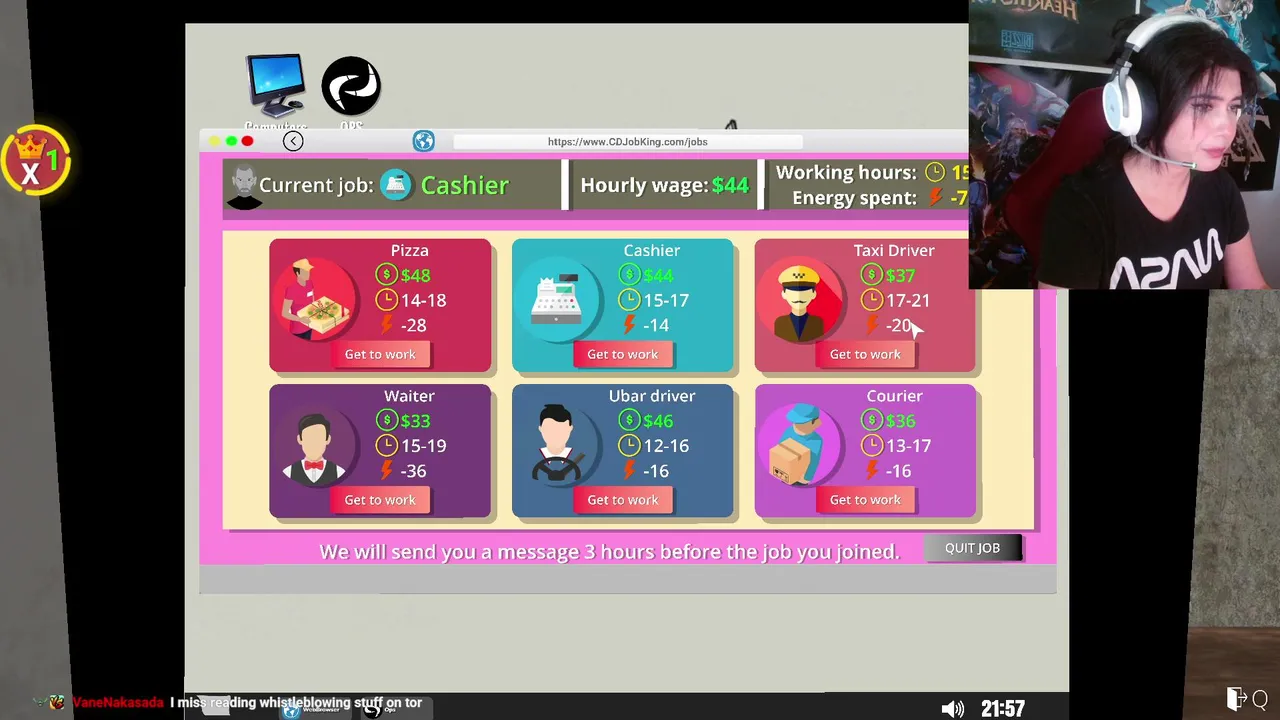Viewport: 1280px width, 720px height.
Task: Click the Courier $36 wage text
Action: (x=900, y=421)
